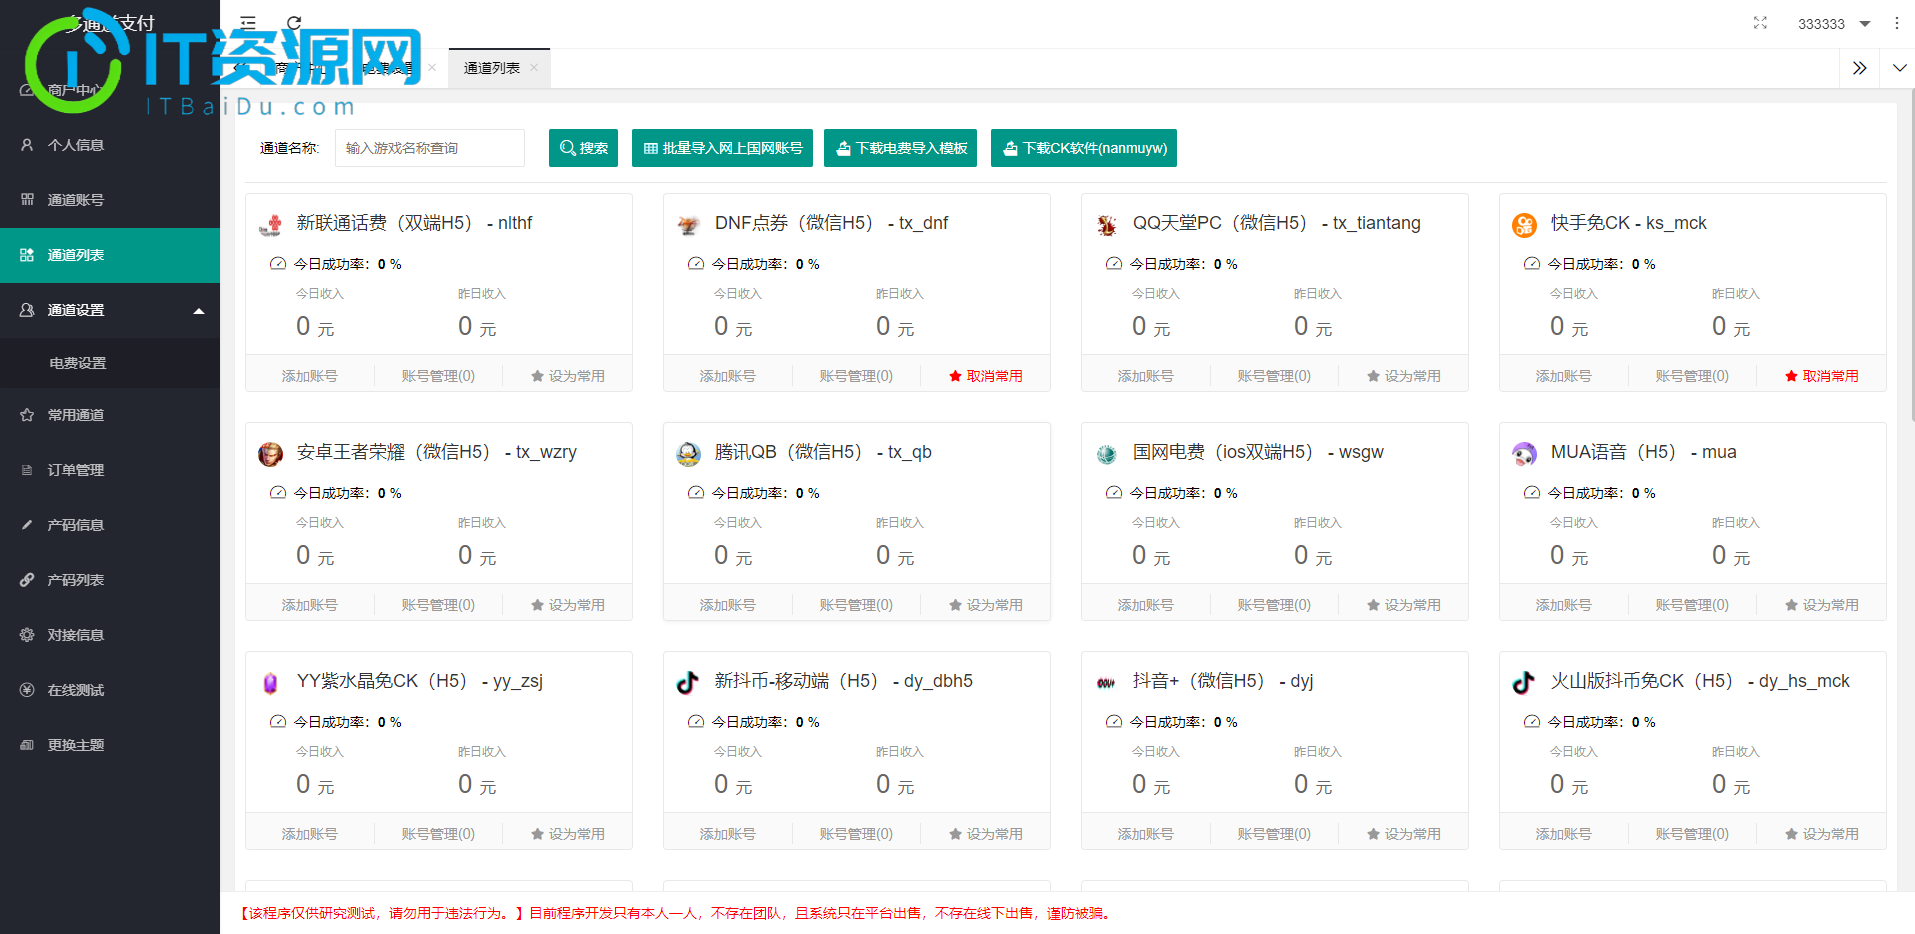Click the 快手免CK channel icon

pos(1524,225)
